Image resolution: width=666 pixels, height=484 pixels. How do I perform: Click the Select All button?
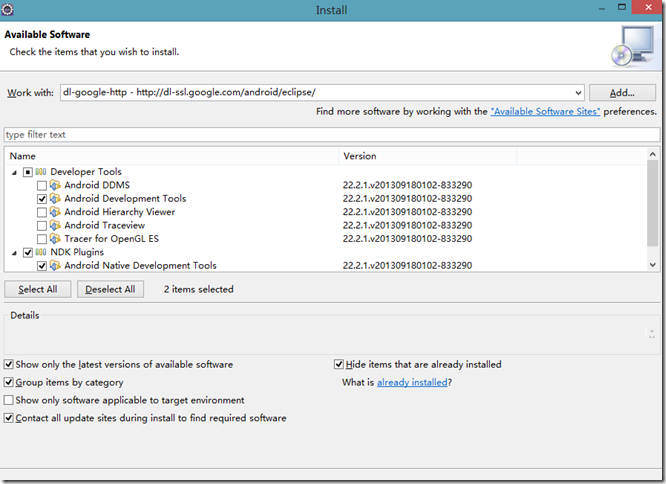(38, 289)
